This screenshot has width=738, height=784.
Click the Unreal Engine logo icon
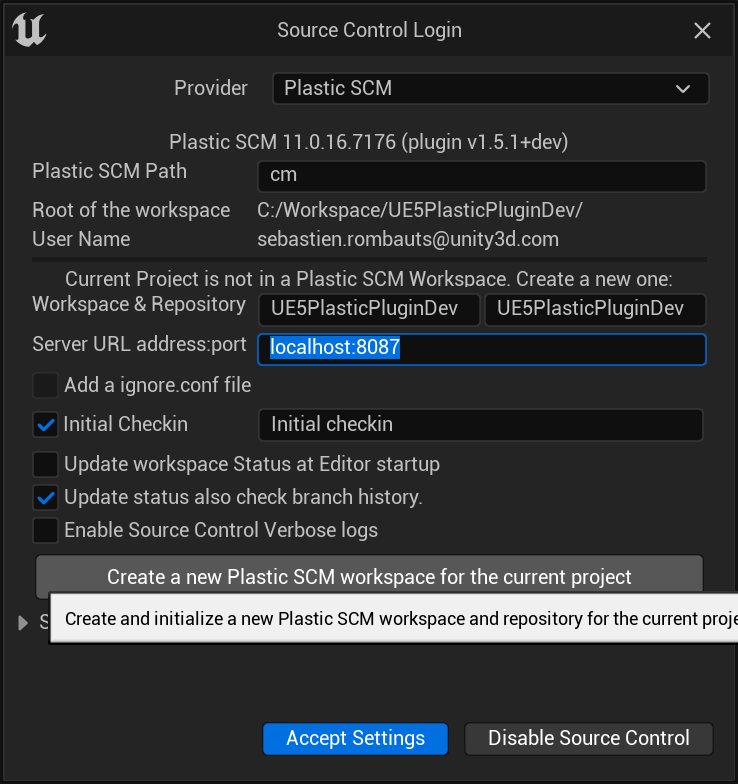29,30
